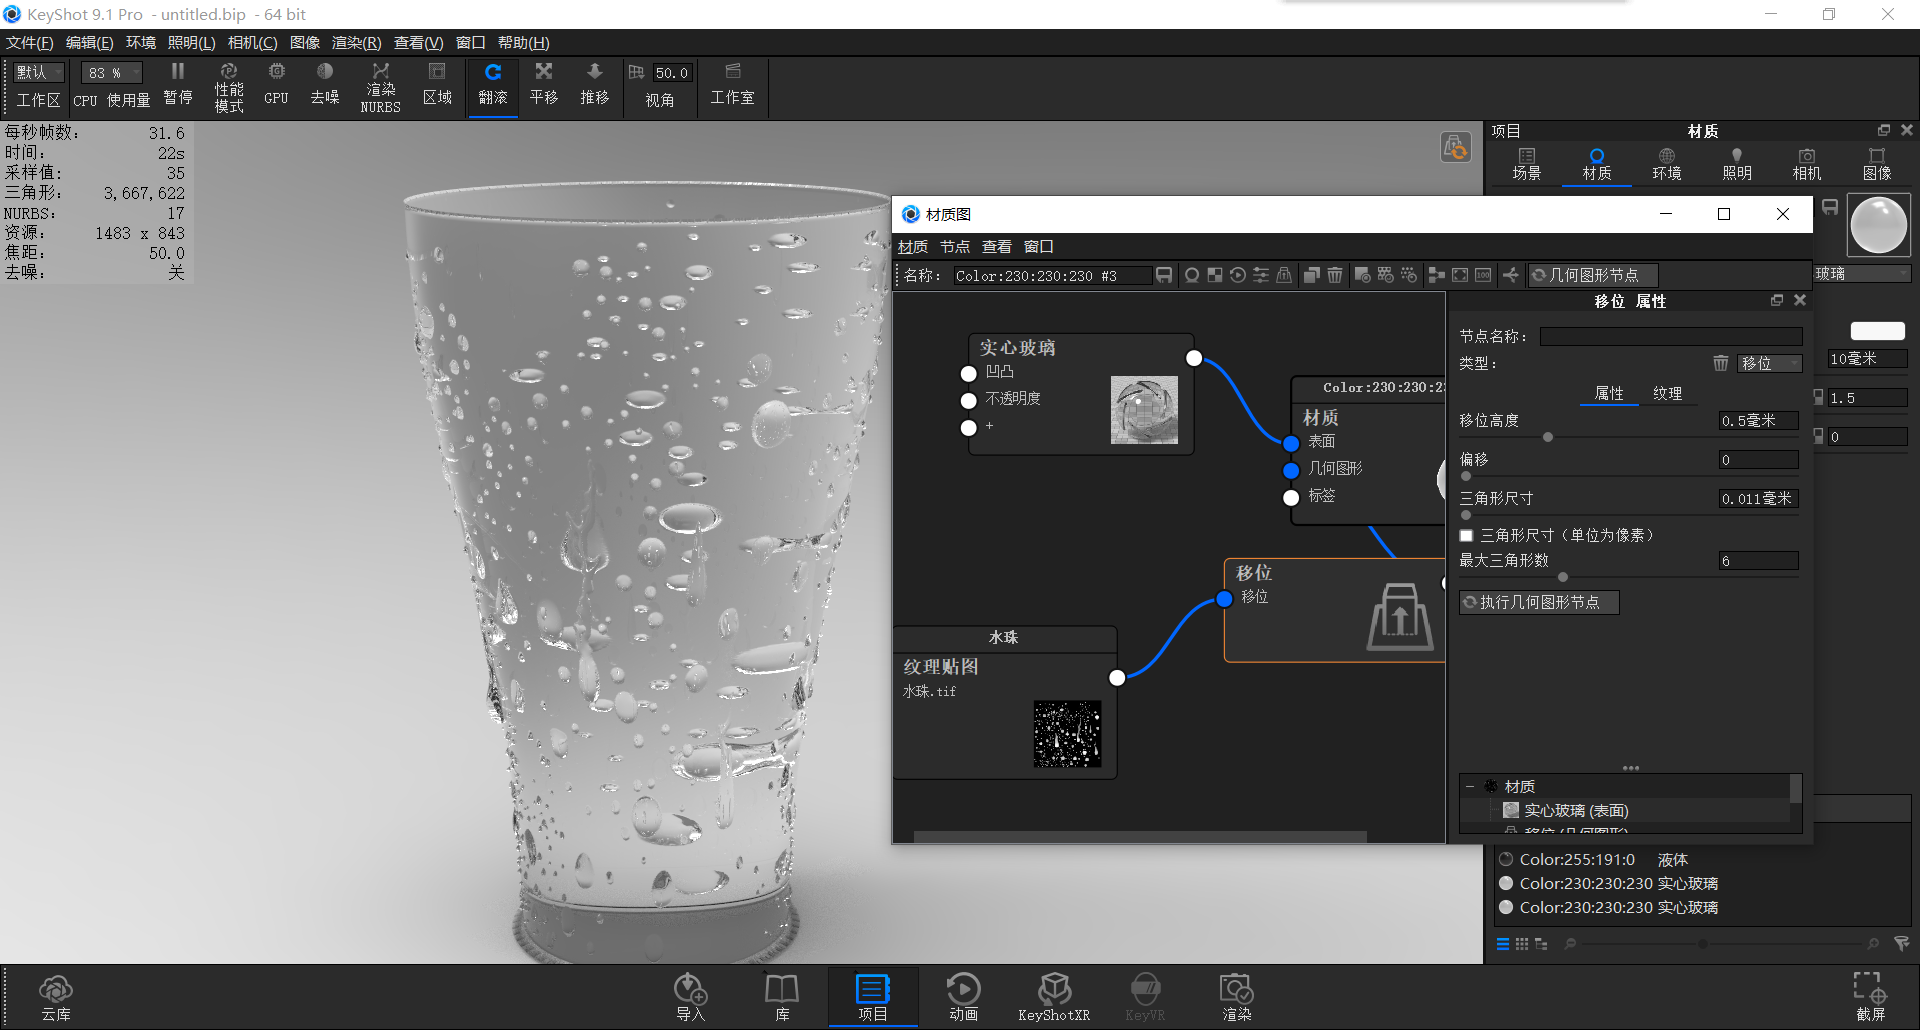Open the Cloud Library (云库) panel
The image size is (1920, 1030).
click(56, 996)
